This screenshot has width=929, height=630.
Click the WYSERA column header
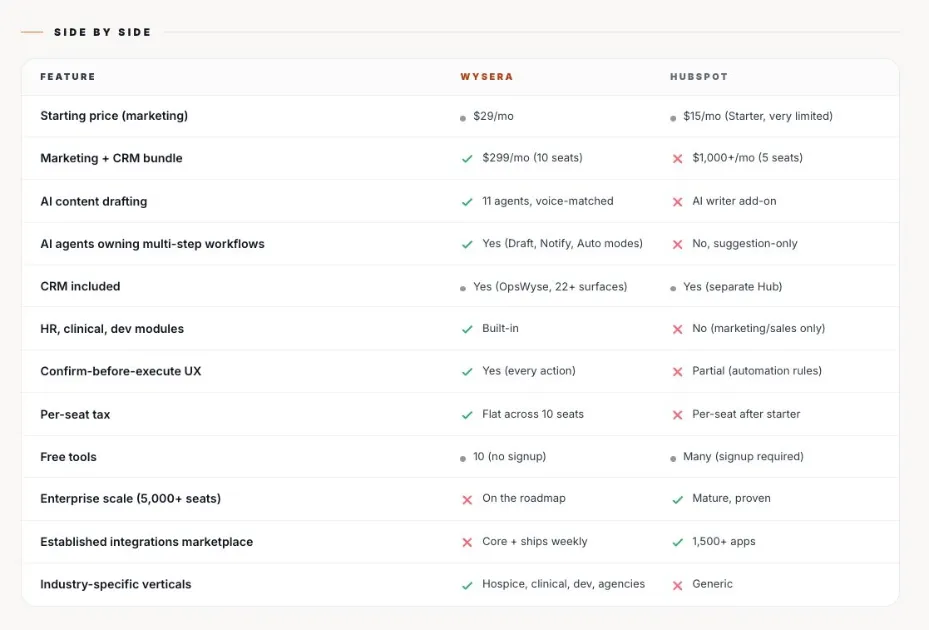(x=486, y=76)
